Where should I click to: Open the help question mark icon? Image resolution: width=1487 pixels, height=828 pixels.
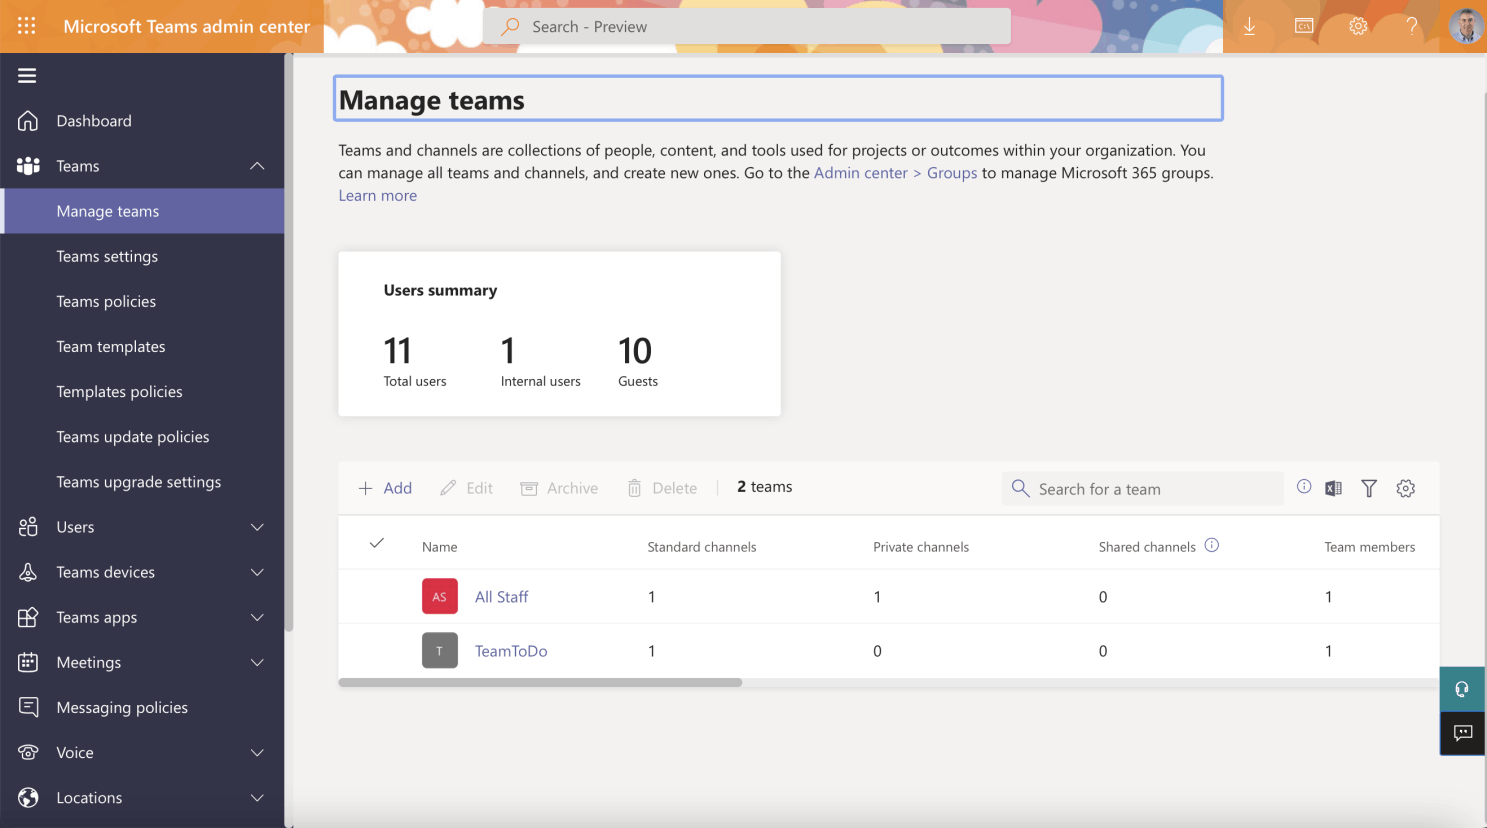point(1411,27)
